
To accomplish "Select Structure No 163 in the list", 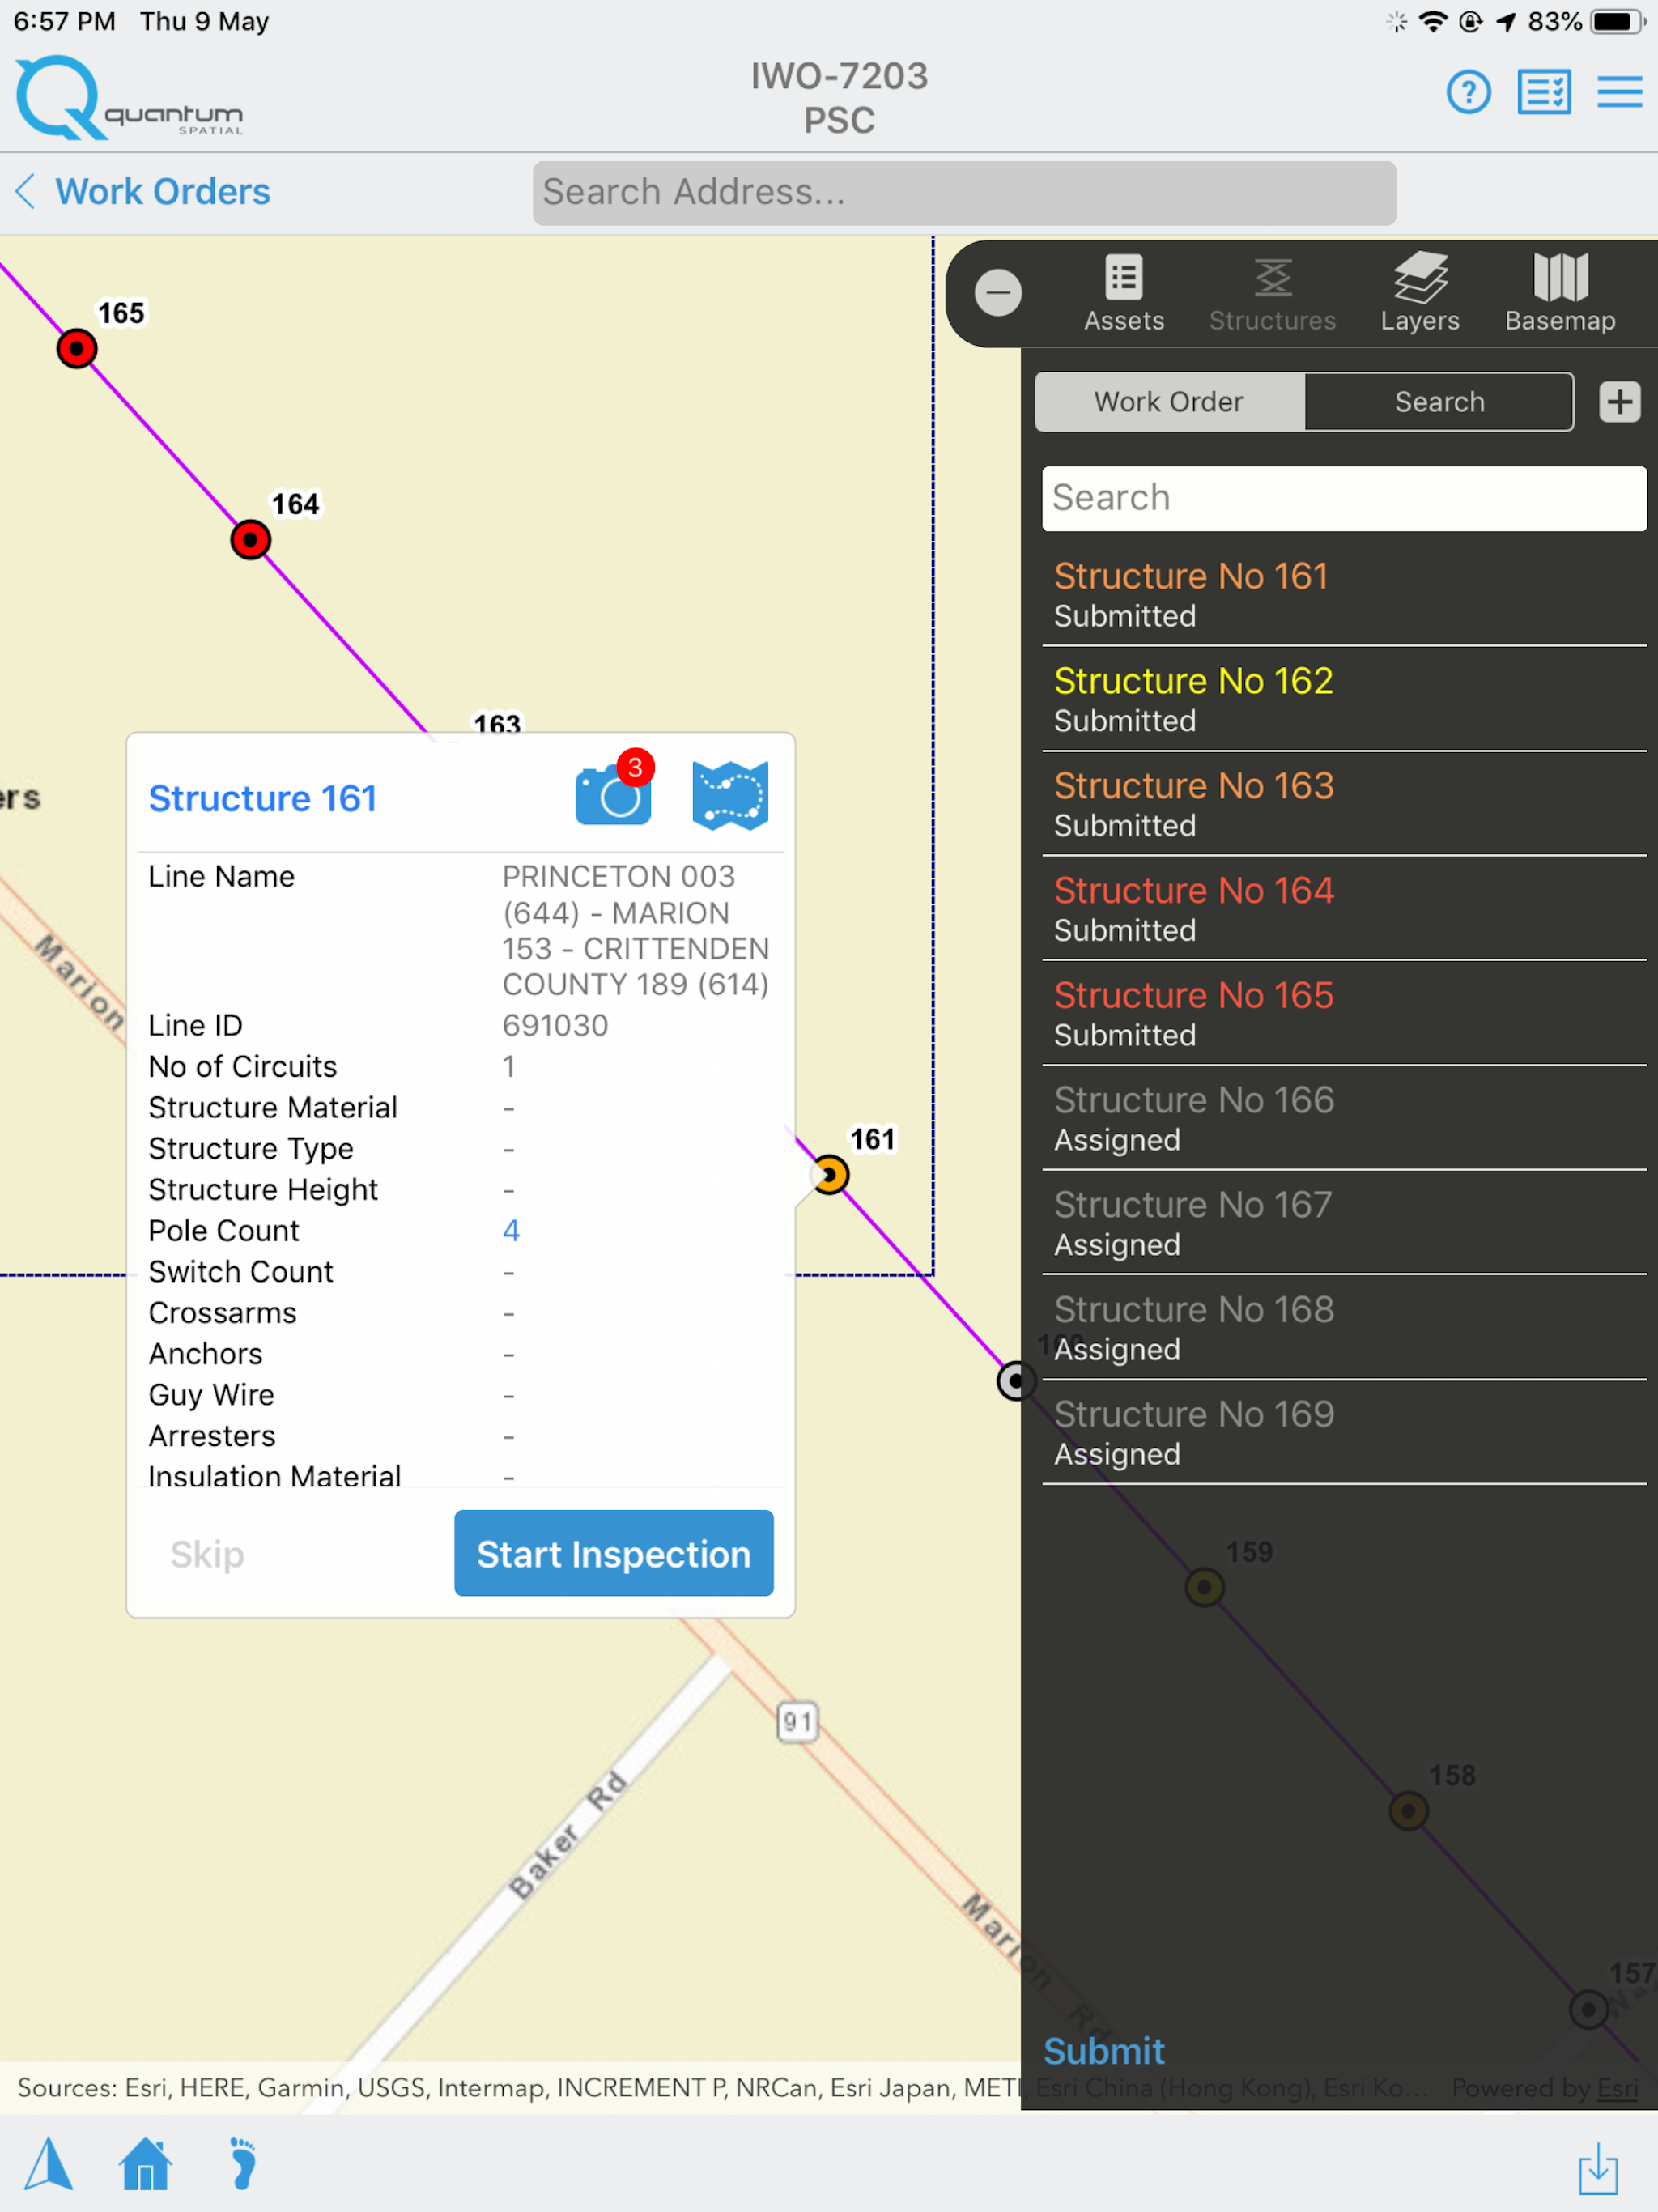I will coord(1343,804).
